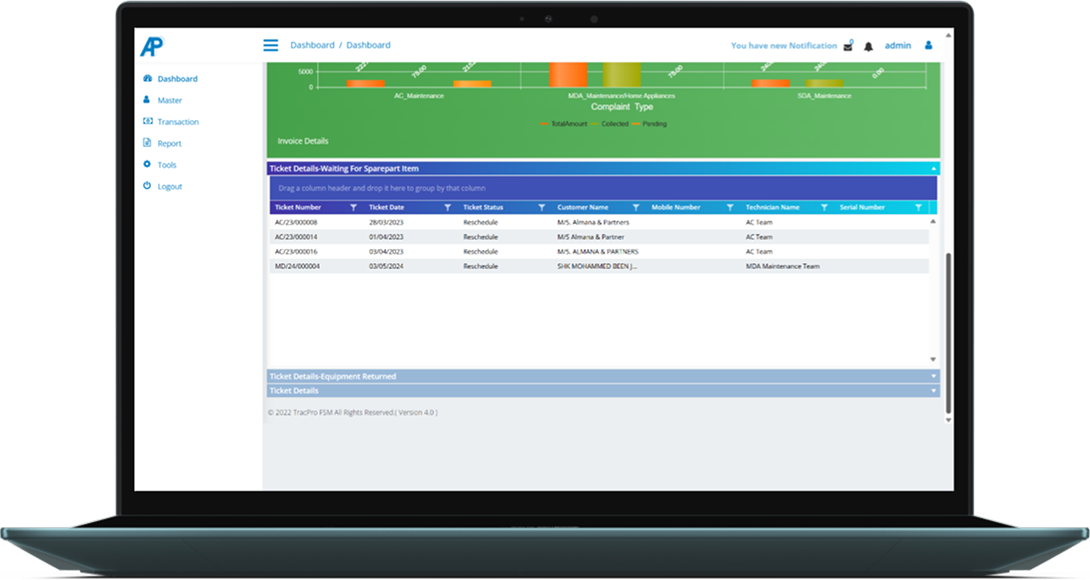
Task: Click the ticket grid scroll down arrow
Action: tap(933, 359)
